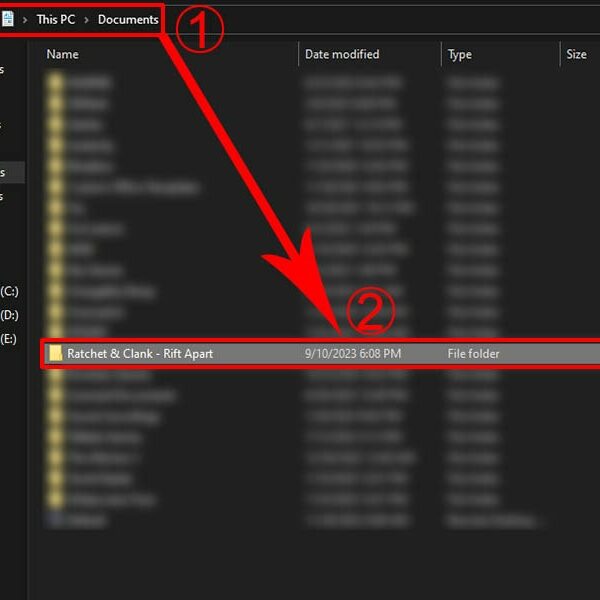Image resolution: width=600 pixels, height=600 pixels.
Task: Sort by the Name column header
Action: pyautogui.click(x=63, y=54)
